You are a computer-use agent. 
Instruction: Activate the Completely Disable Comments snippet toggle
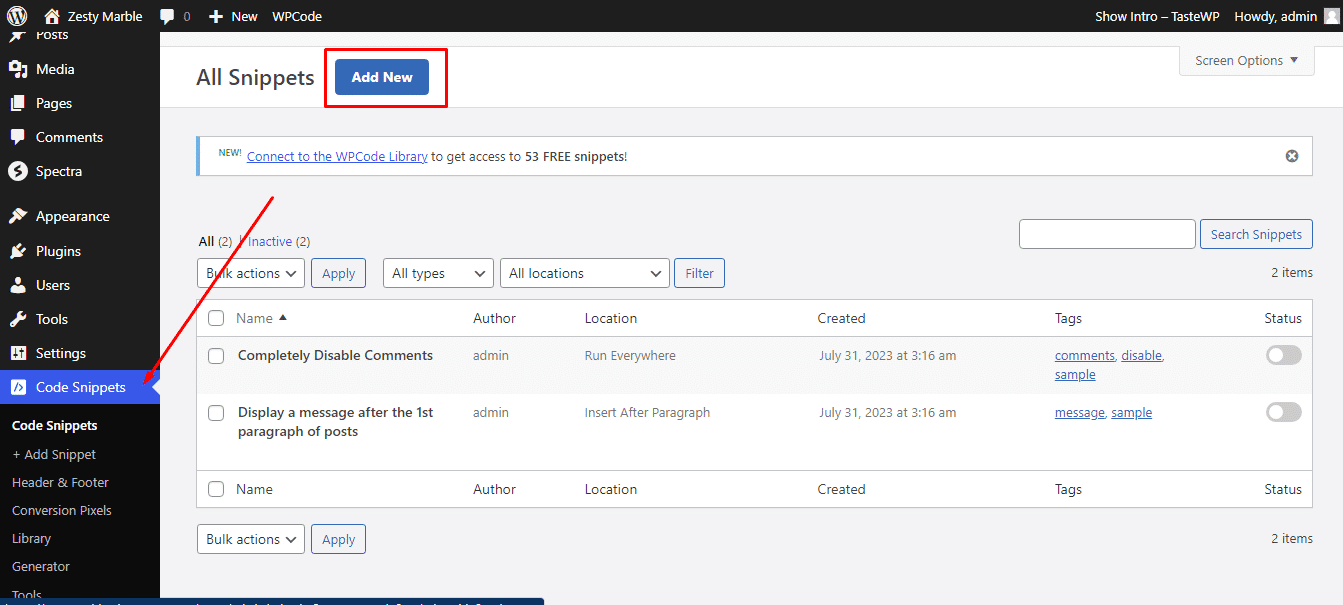(1284, 355)
